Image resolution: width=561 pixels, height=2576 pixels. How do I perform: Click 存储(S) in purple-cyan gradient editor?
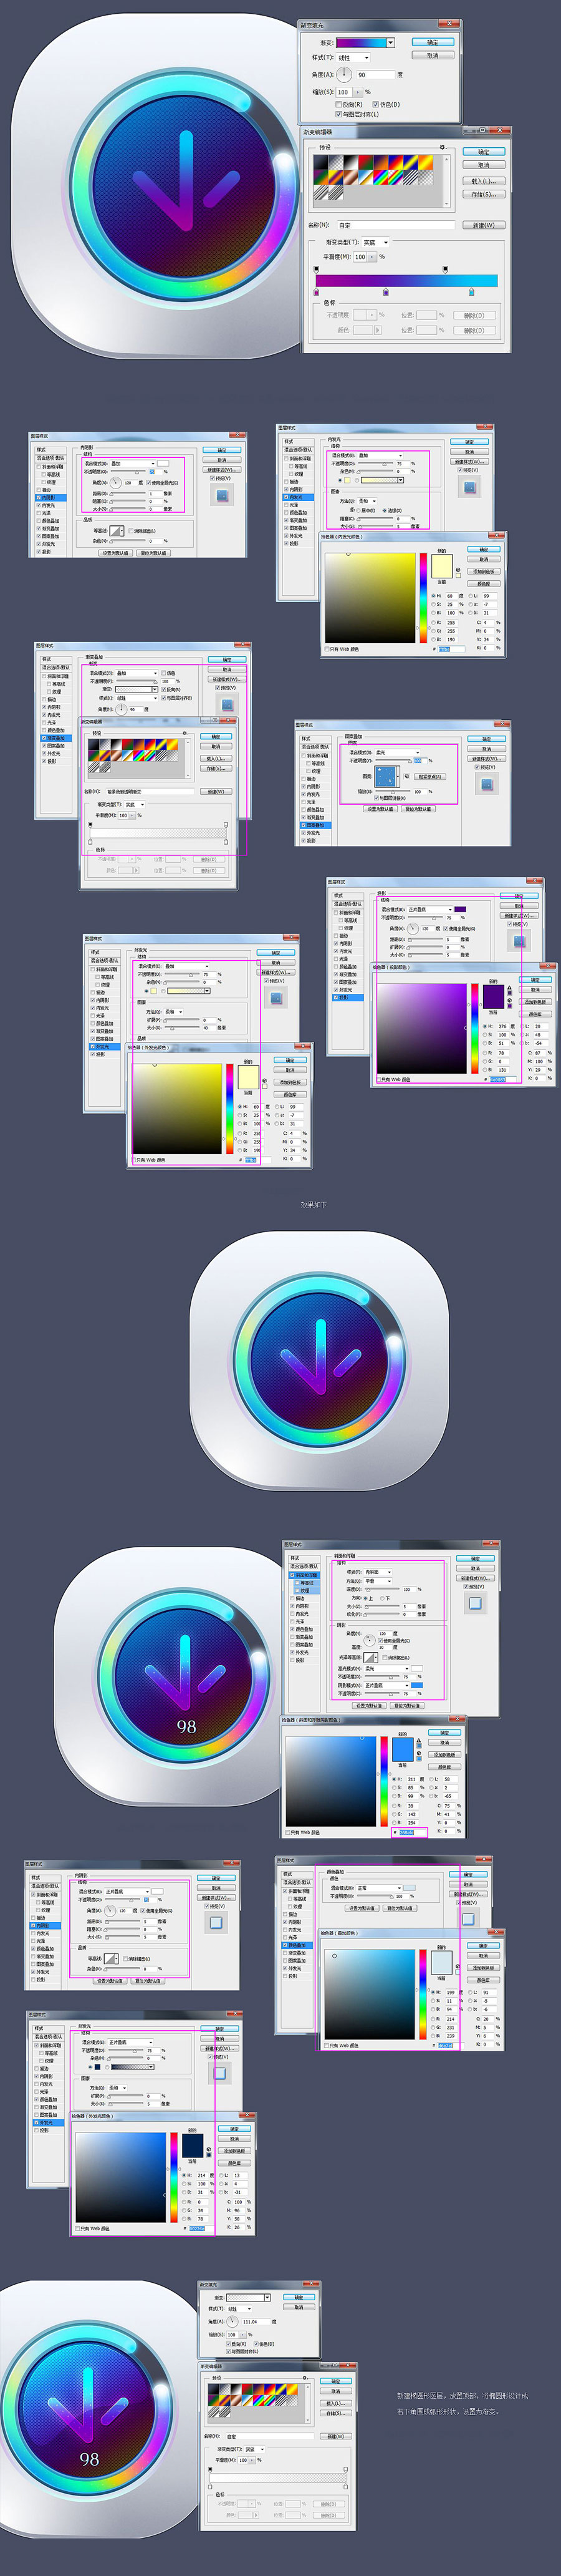coord(485,194)
